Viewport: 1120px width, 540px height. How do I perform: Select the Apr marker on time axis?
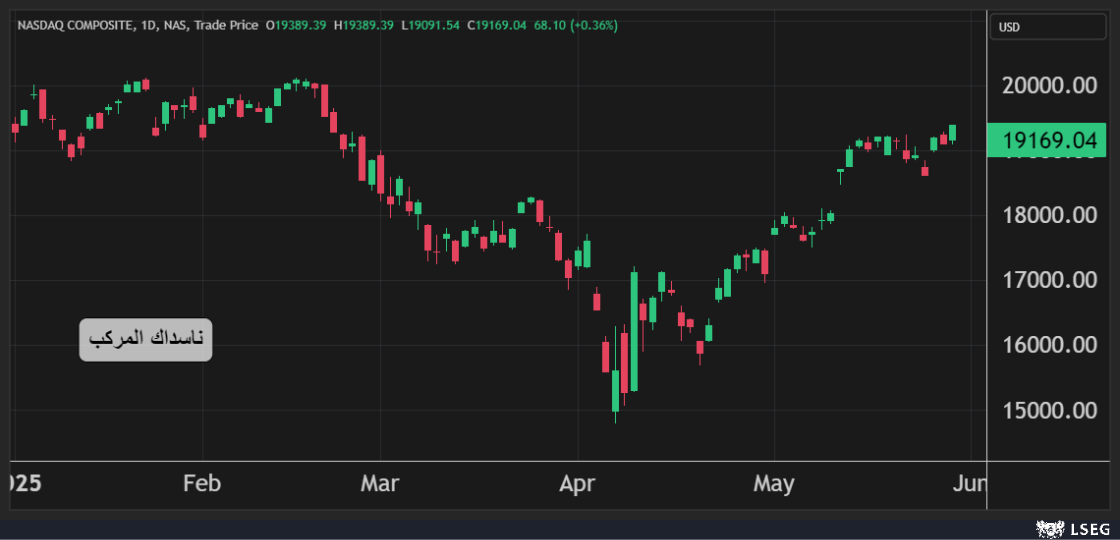(x=577, y=484)
